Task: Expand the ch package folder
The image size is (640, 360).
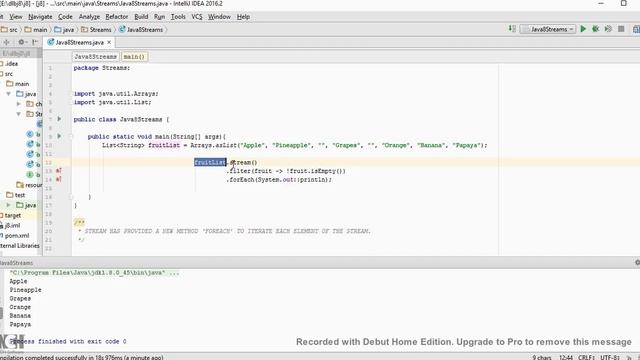Action: (x=19, y=104)
